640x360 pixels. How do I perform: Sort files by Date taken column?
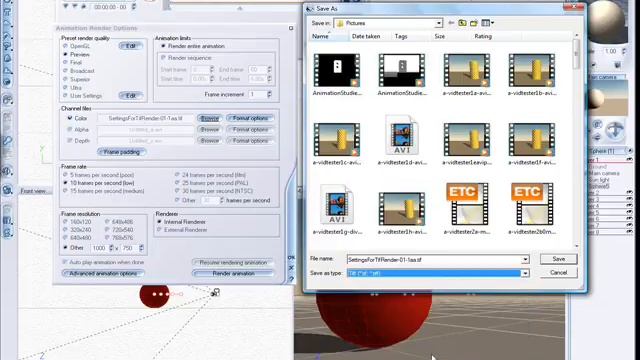(x=366, y=36)
